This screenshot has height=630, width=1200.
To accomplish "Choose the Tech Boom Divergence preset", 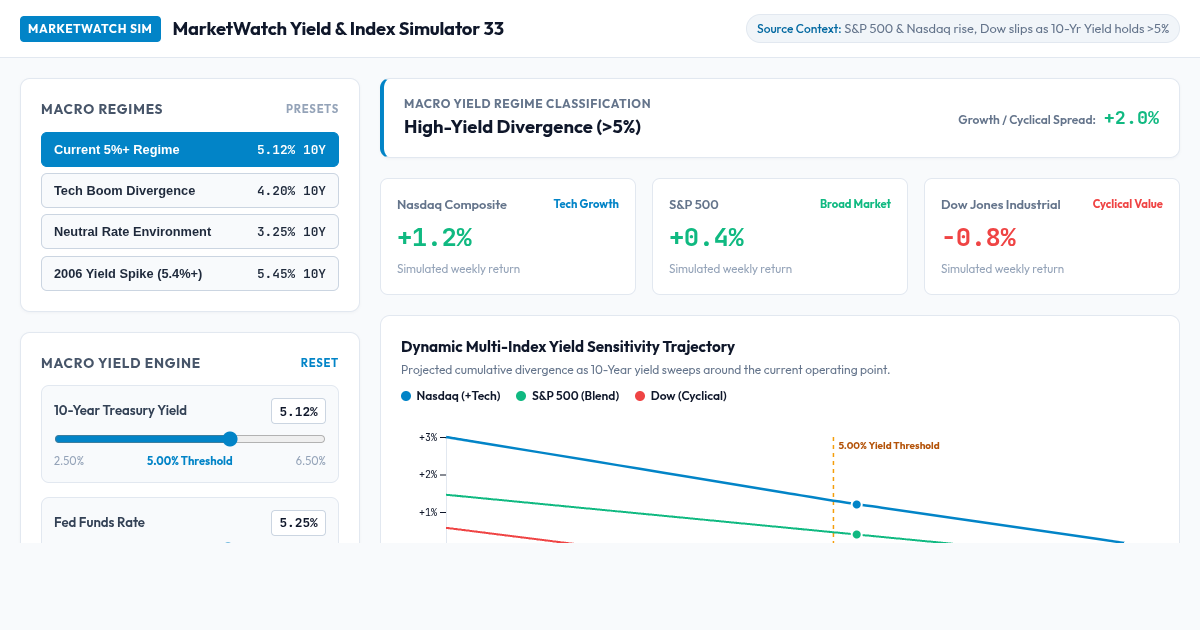I will click(190, 191).
